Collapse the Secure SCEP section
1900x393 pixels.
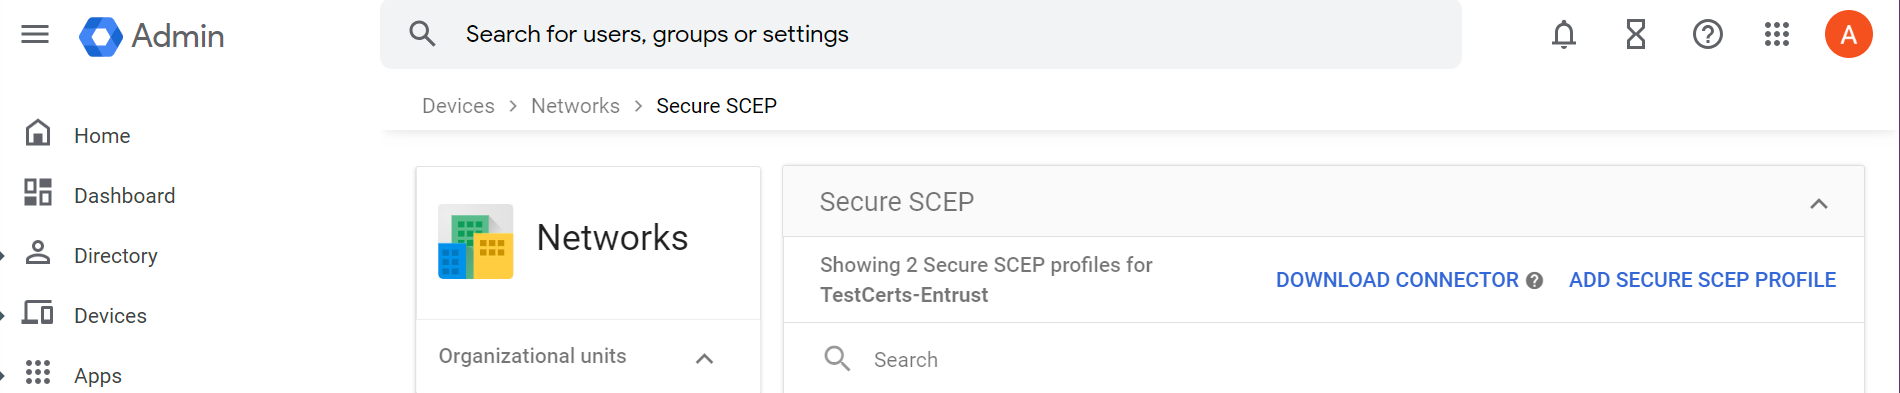1819,204
